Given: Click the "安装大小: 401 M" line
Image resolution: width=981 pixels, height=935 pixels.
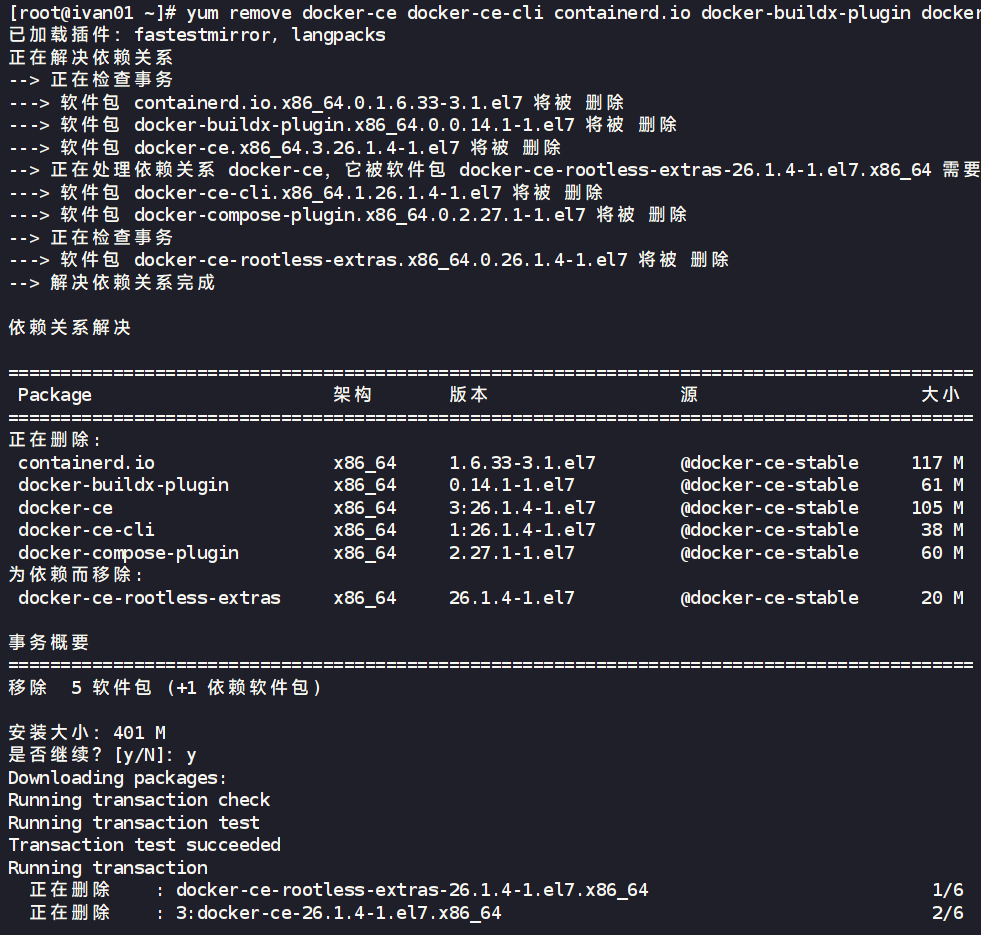Looking at the screenshot, I should pyautogui.click(x=87, y=733).
